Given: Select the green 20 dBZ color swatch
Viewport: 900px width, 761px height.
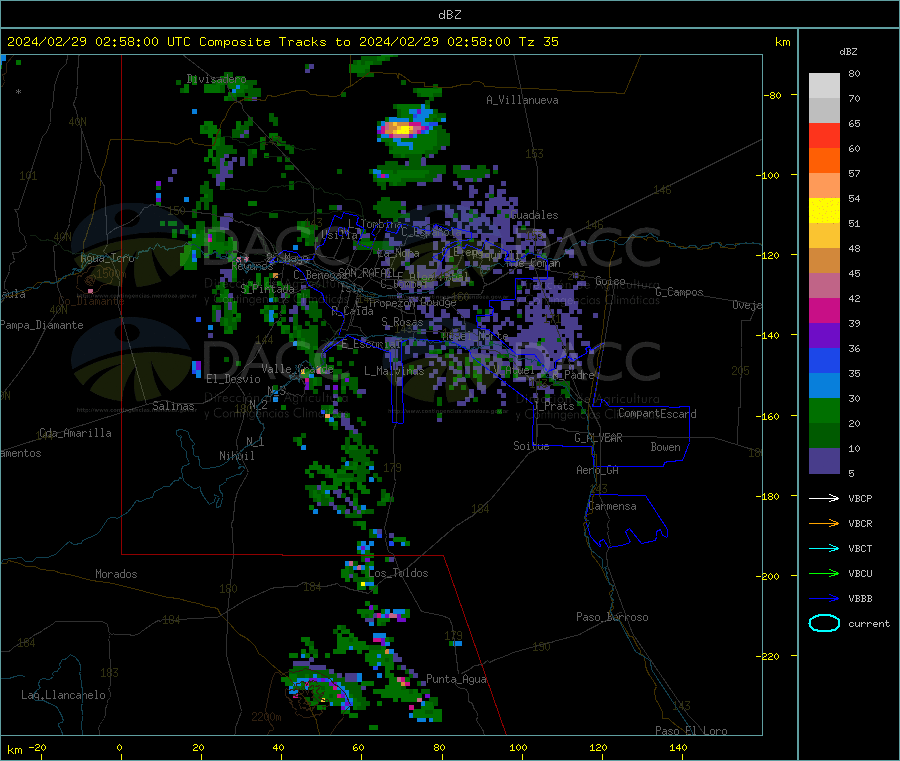Looking at the screenshot, I should 824,410.
